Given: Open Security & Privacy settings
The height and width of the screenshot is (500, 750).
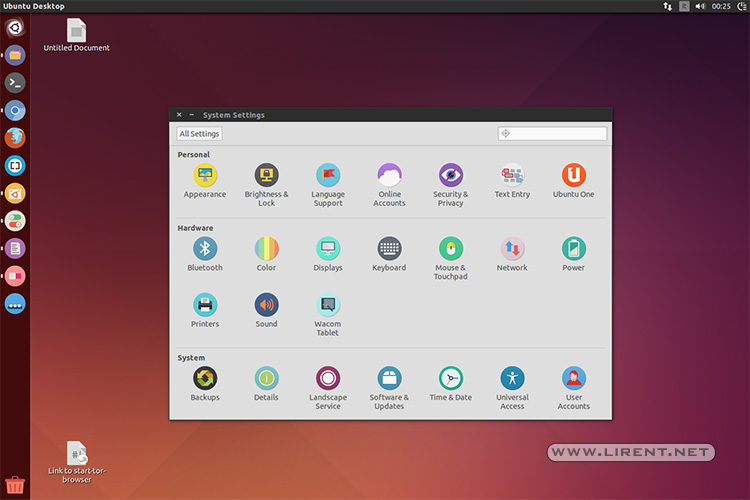Looking at the screenshot, I should tap(451, 185).
